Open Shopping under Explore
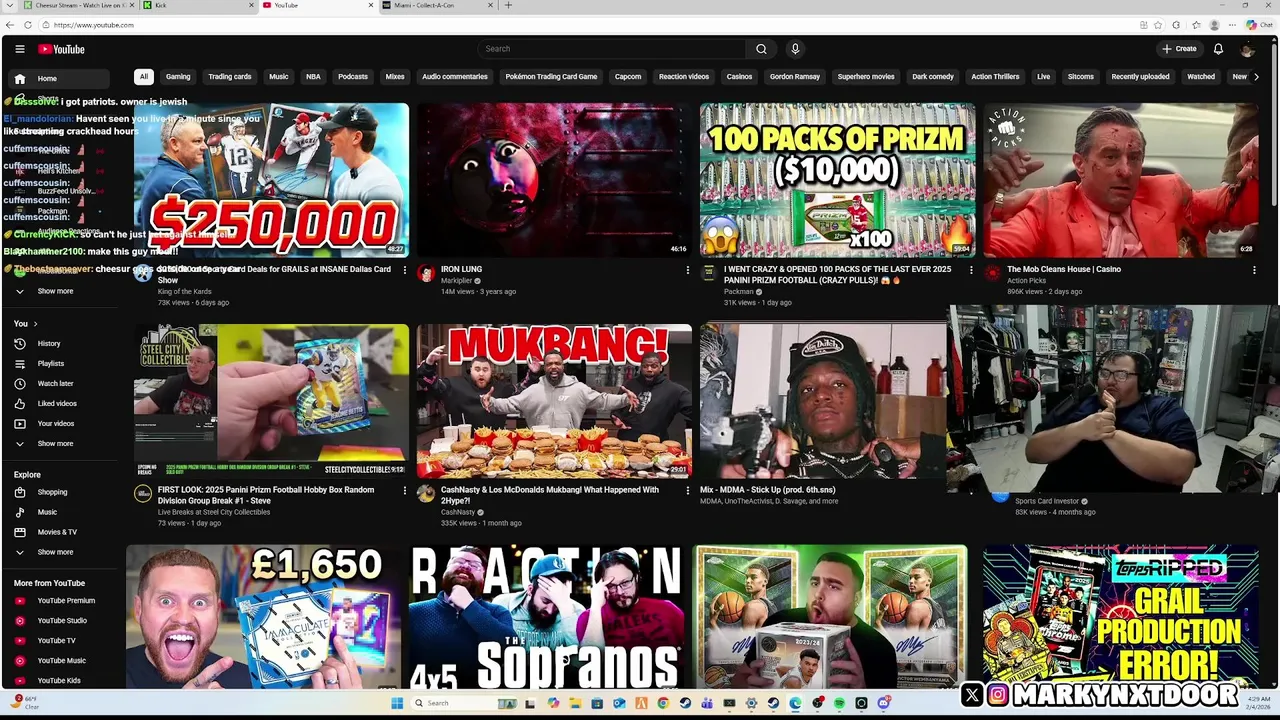Screen dimensions: 1280x720 60,492
